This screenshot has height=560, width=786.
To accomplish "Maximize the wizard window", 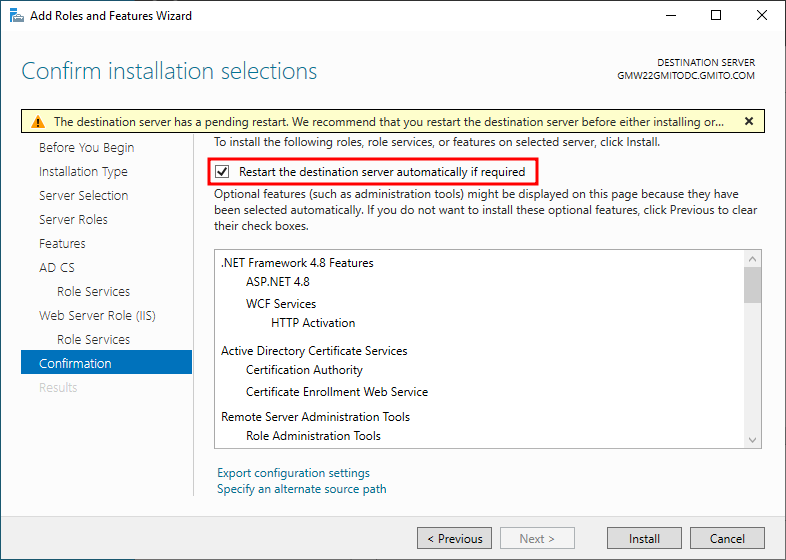I will (x=716, y=16).
